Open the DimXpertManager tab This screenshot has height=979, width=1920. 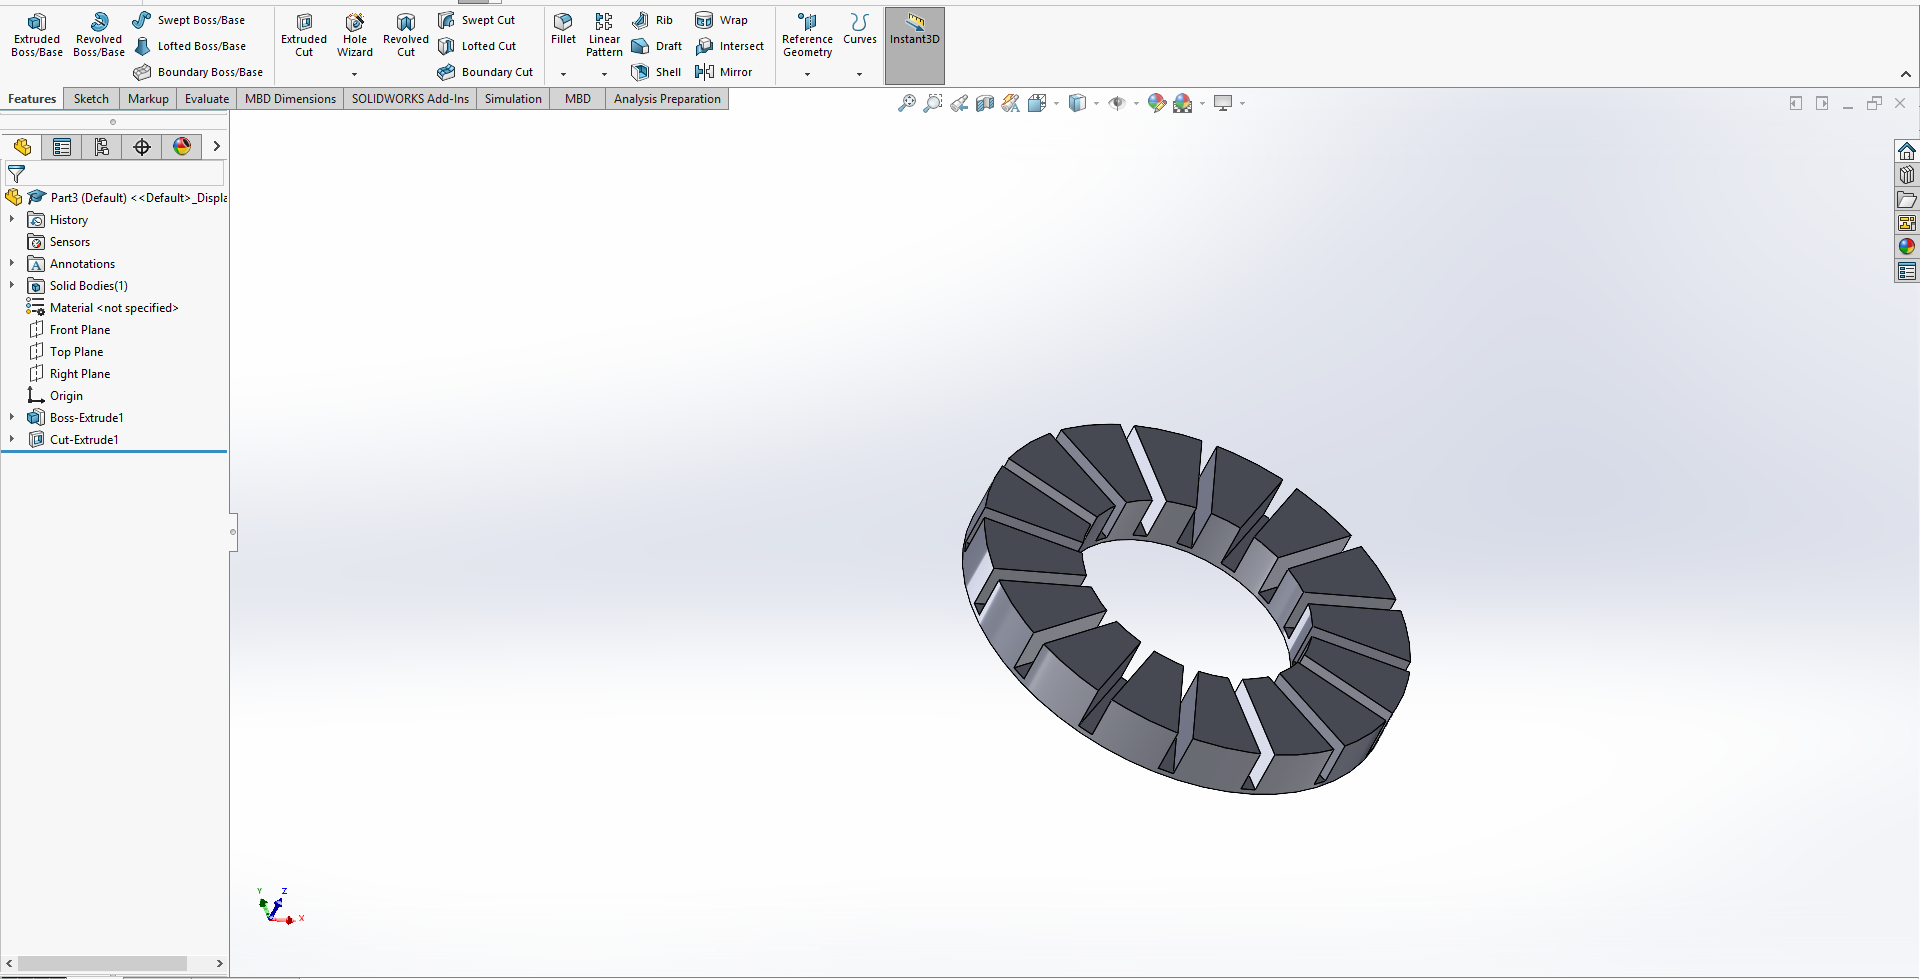click(x=142, y=147)
